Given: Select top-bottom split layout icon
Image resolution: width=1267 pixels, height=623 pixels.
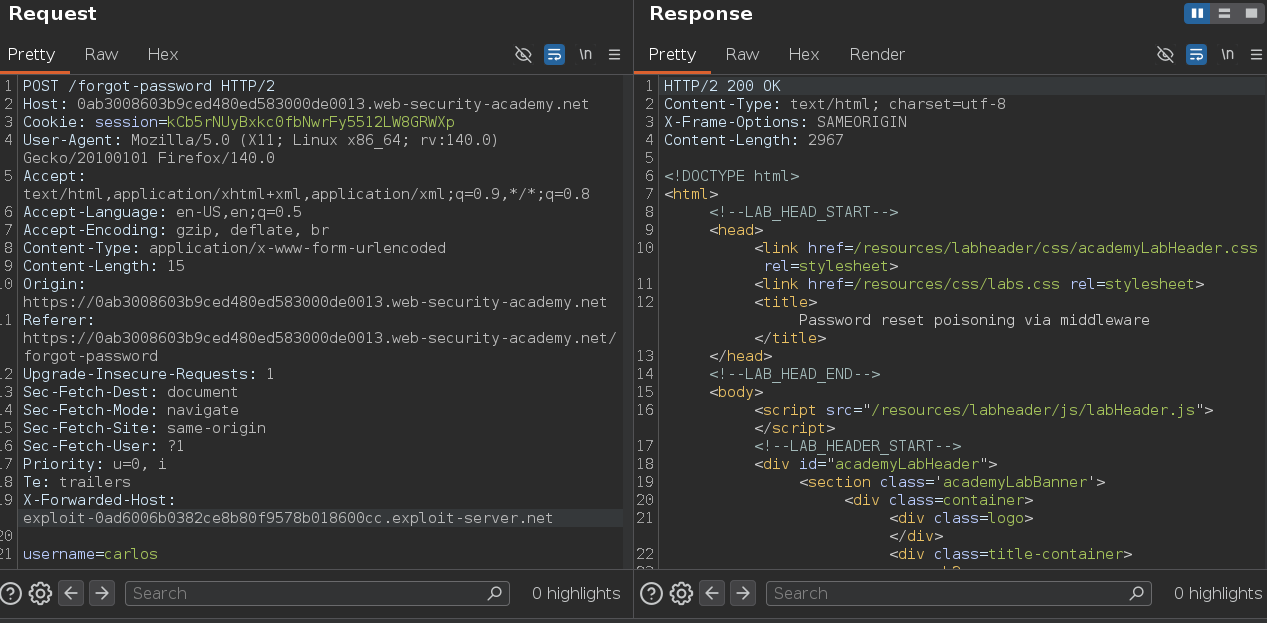Looking at the screenshot, I should (1224, 13).
